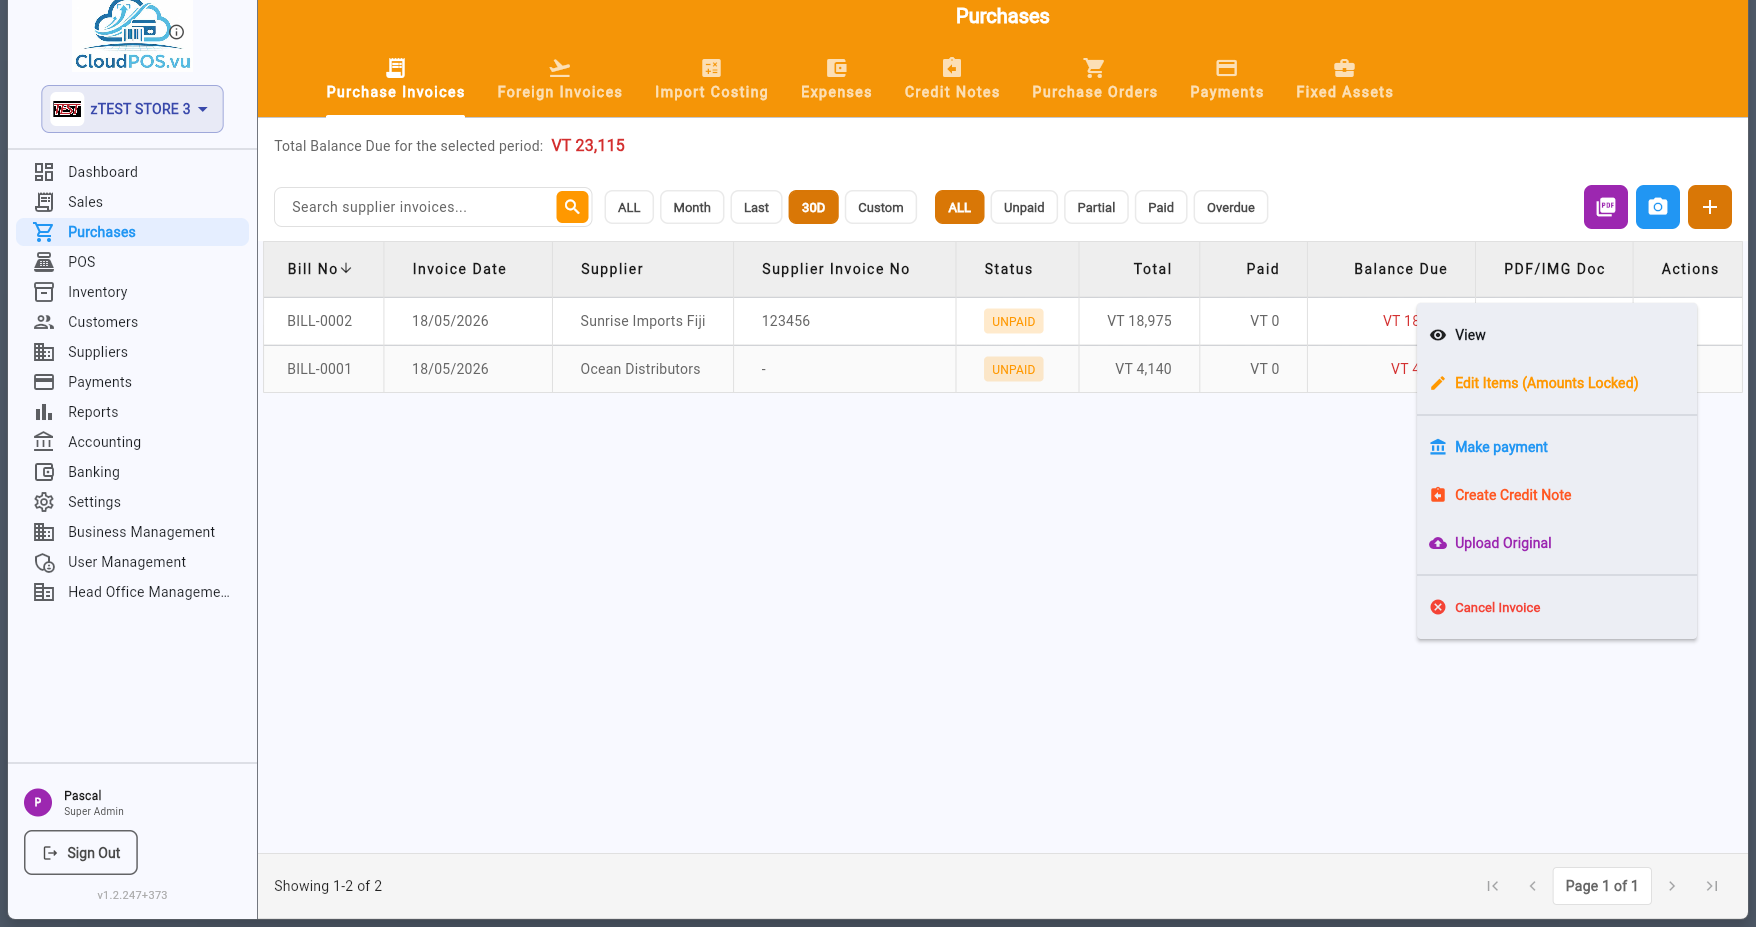Open Payments in the left sidebar

click(x=132, y=382)
